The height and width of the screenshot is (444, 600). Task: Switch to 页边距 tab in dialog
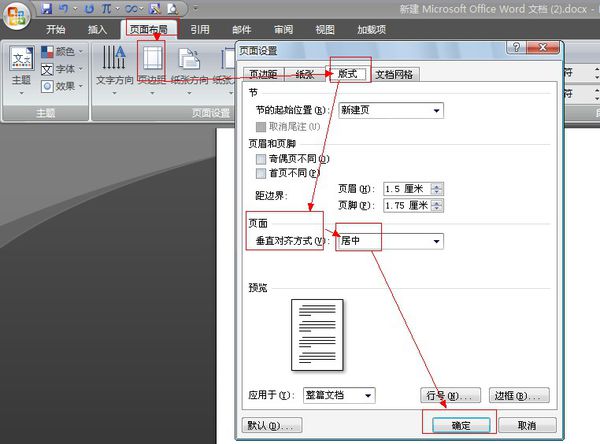(263, 74)
